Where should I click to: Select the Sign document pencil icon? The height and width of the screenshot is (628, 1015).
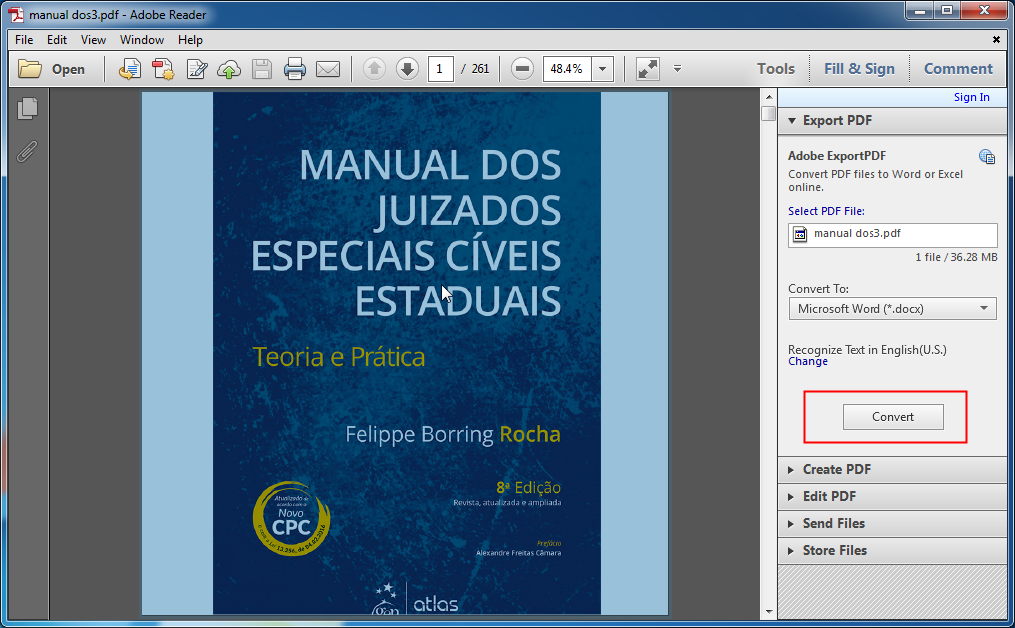pos(196,68)
